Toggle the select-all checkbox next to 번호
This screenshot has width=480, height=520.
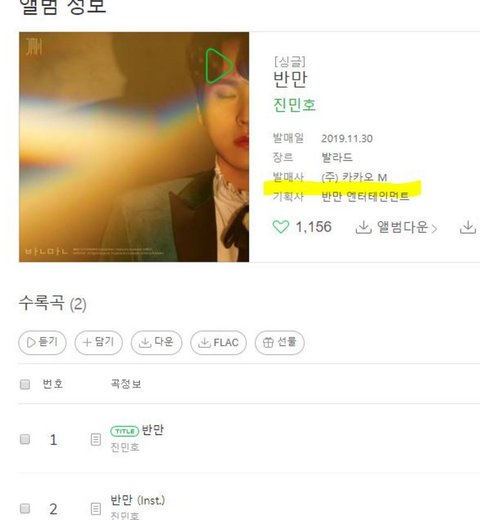pos(25,384)
